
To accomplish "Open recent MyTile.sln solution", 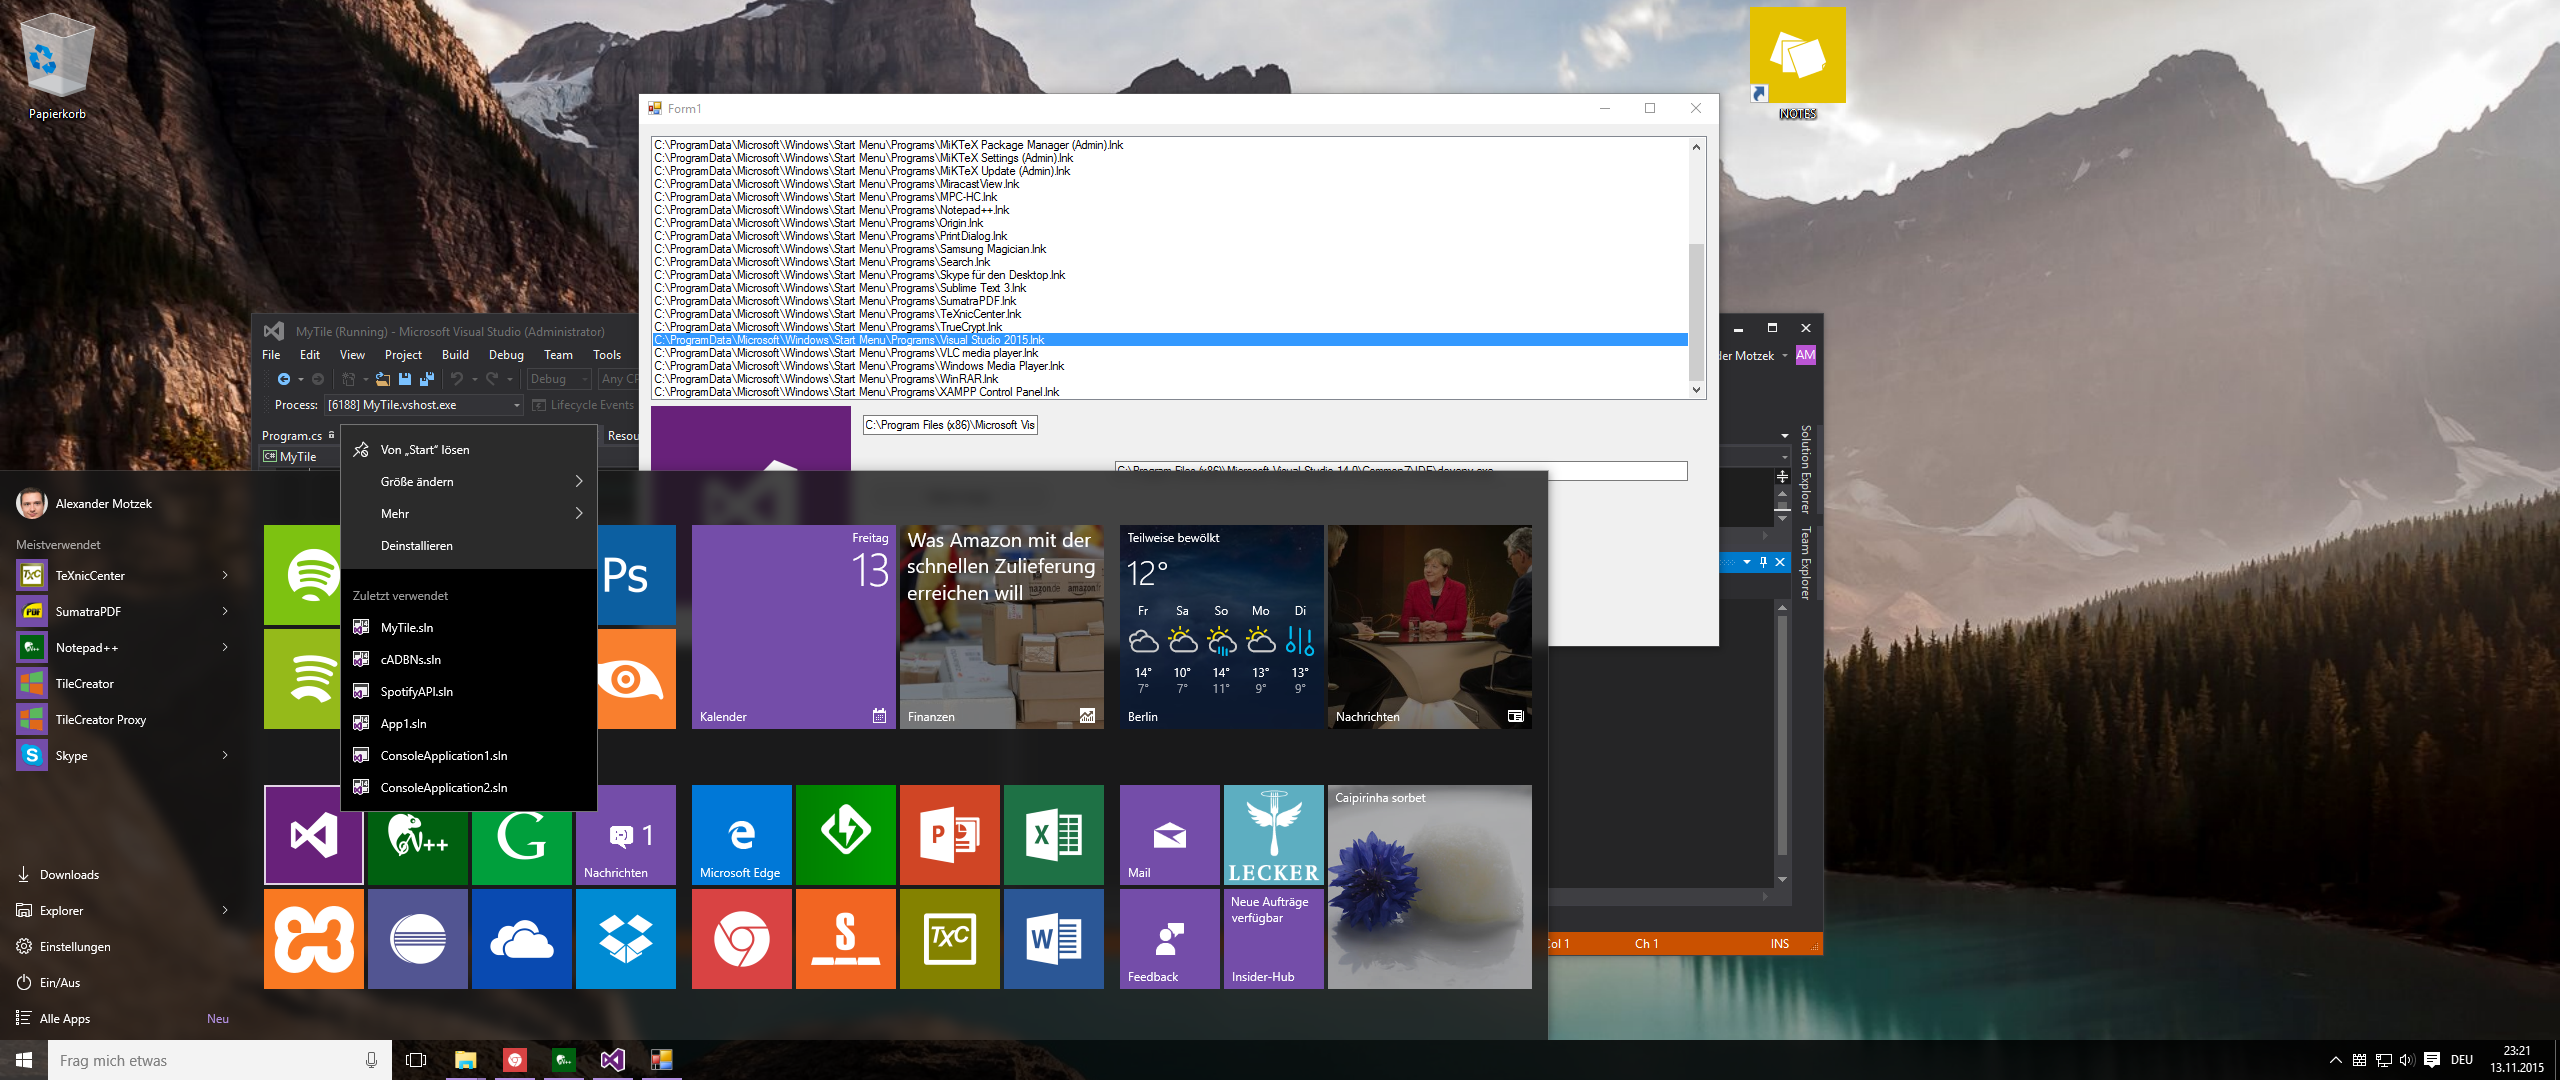I will [469, 628].
